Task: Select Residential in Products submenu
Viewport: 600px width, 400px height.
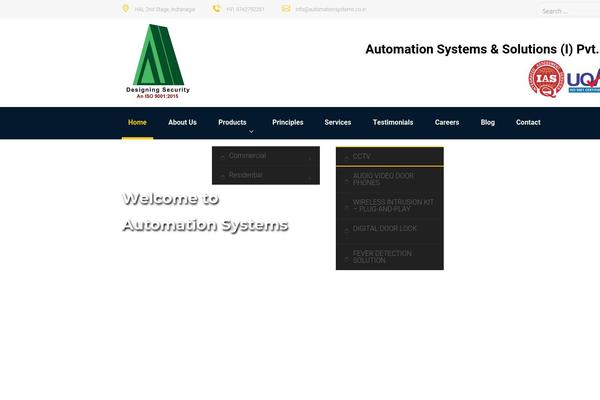Action: (266, 175)
